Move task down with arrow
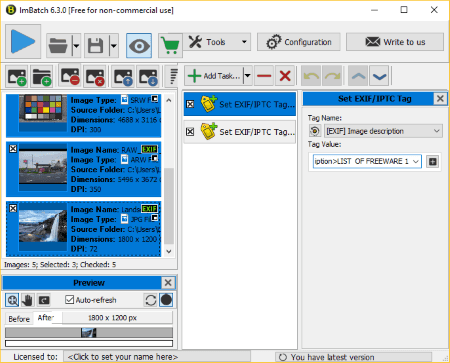The height and width of the screenshot is (363, 450). (x=380, y=76)
